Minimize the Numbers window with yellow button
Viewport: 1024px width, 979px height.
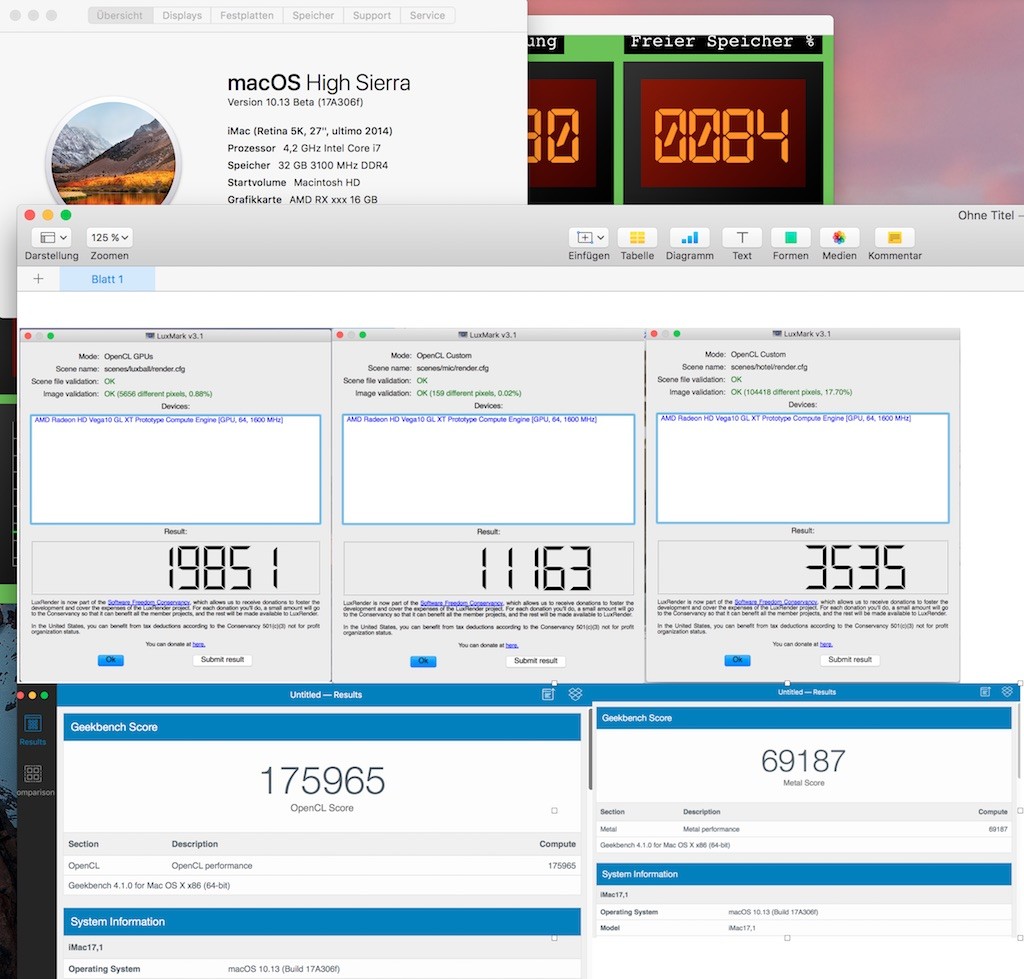[48, 215]
